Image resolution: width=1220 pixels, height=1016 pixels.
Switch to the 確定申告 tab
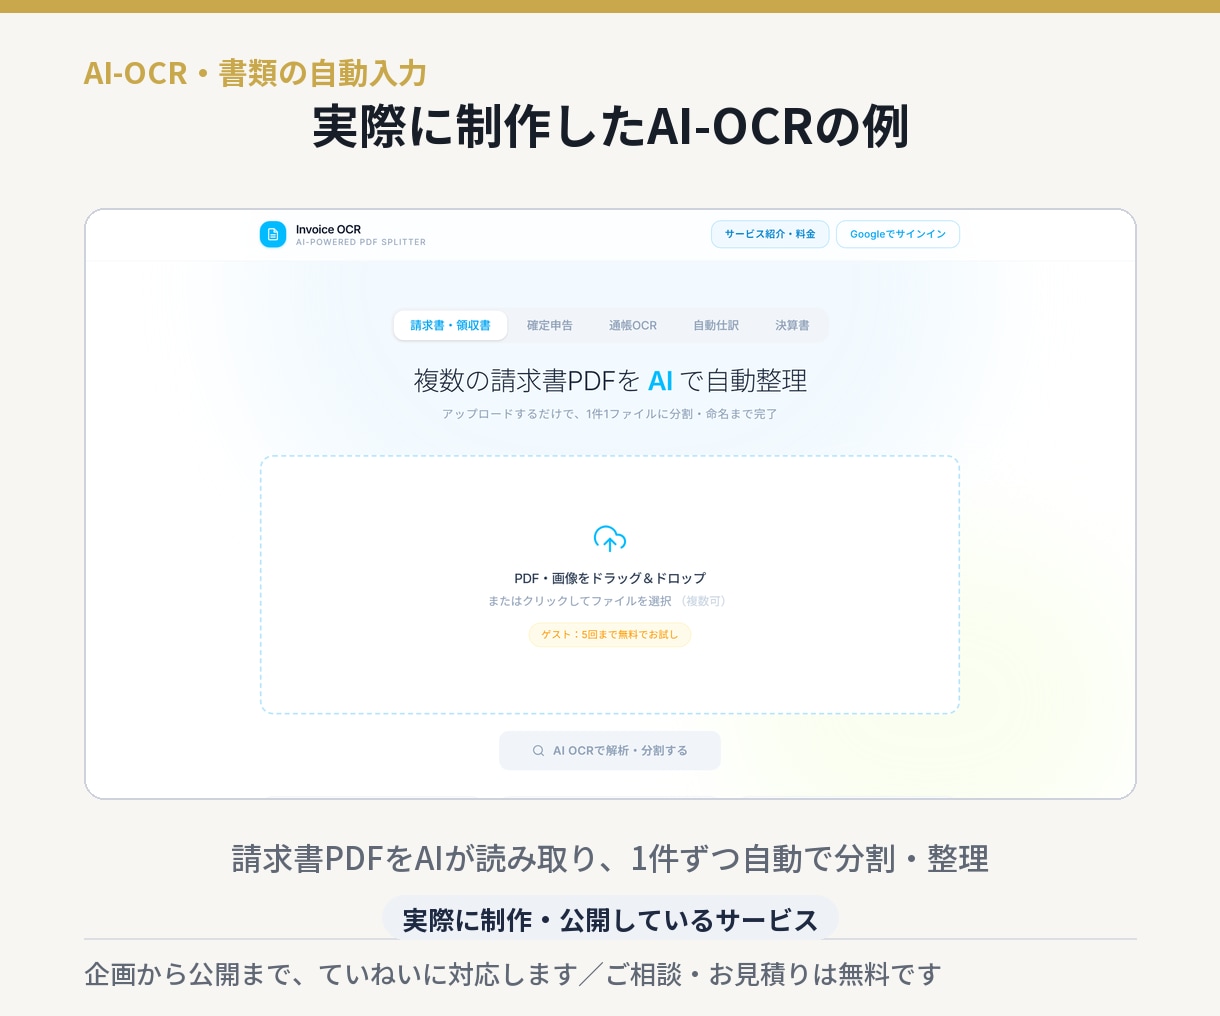click(x=550, y=325)
